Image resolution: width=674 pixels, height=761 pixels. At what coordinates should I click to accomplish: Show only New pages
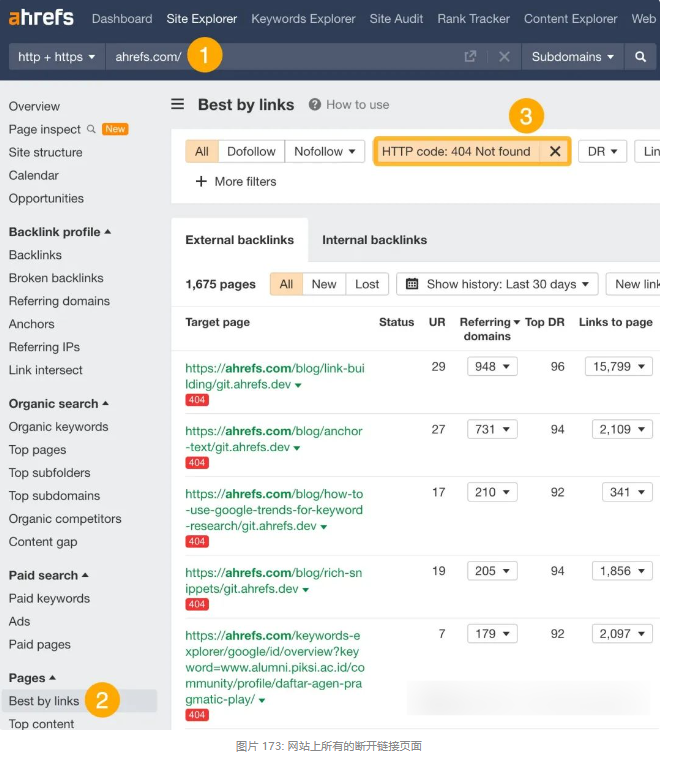click(324, 284)
